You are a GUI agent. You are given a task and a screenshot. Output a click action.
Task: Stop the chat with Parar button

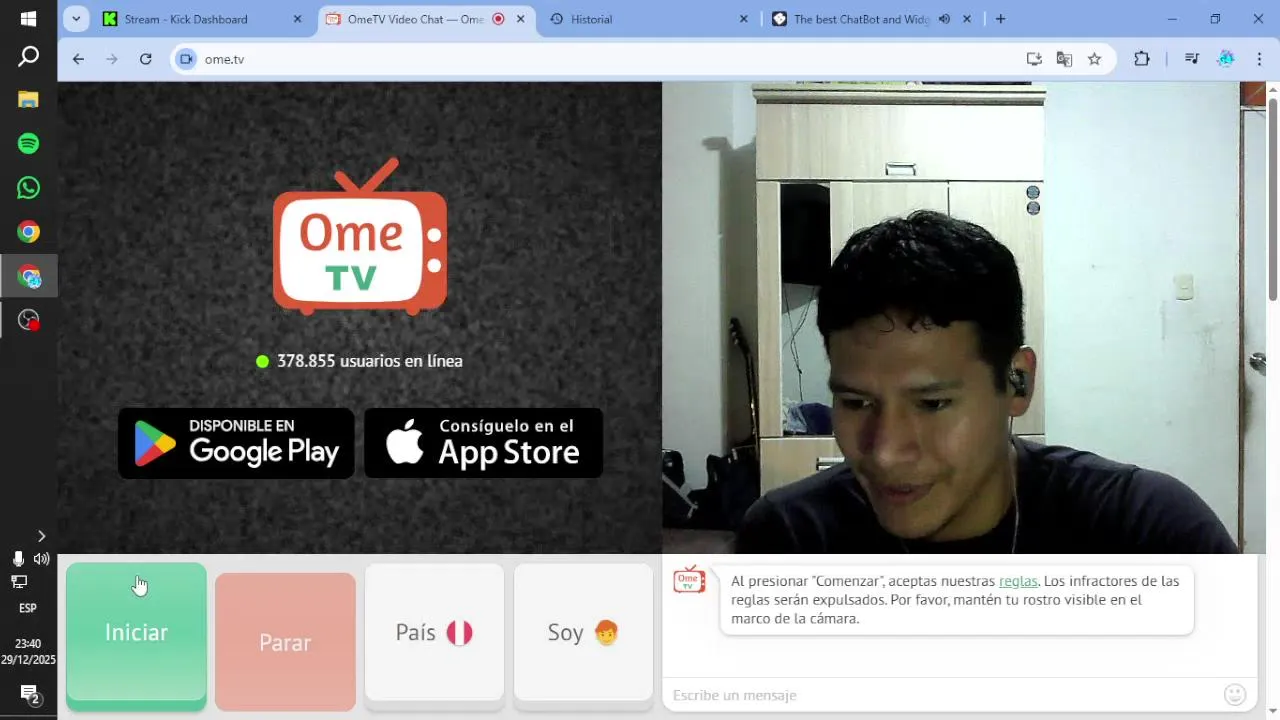[x=285, y=642]
